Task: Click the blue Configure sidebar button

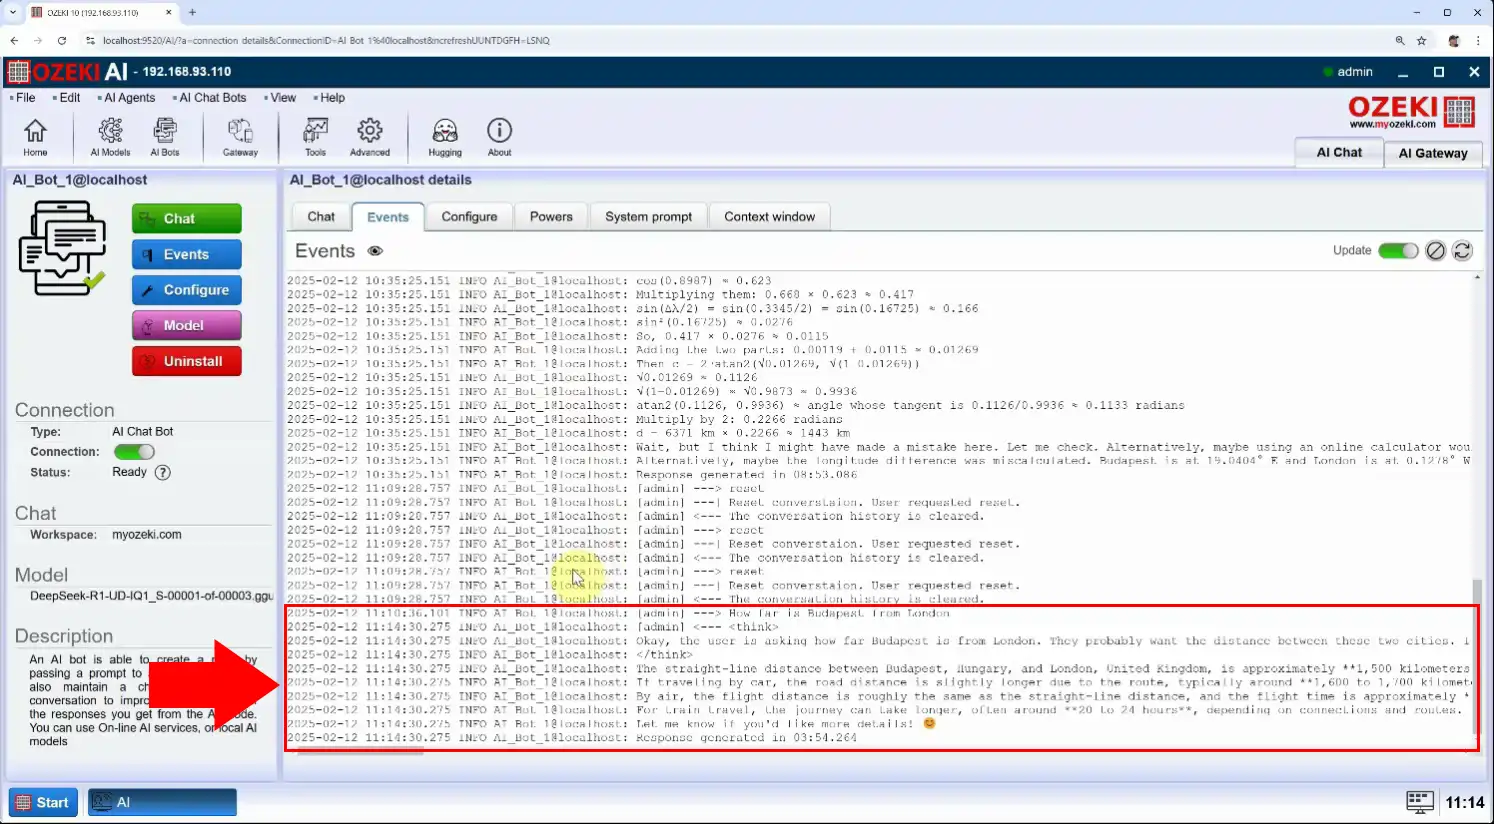Action: point(187,290)
